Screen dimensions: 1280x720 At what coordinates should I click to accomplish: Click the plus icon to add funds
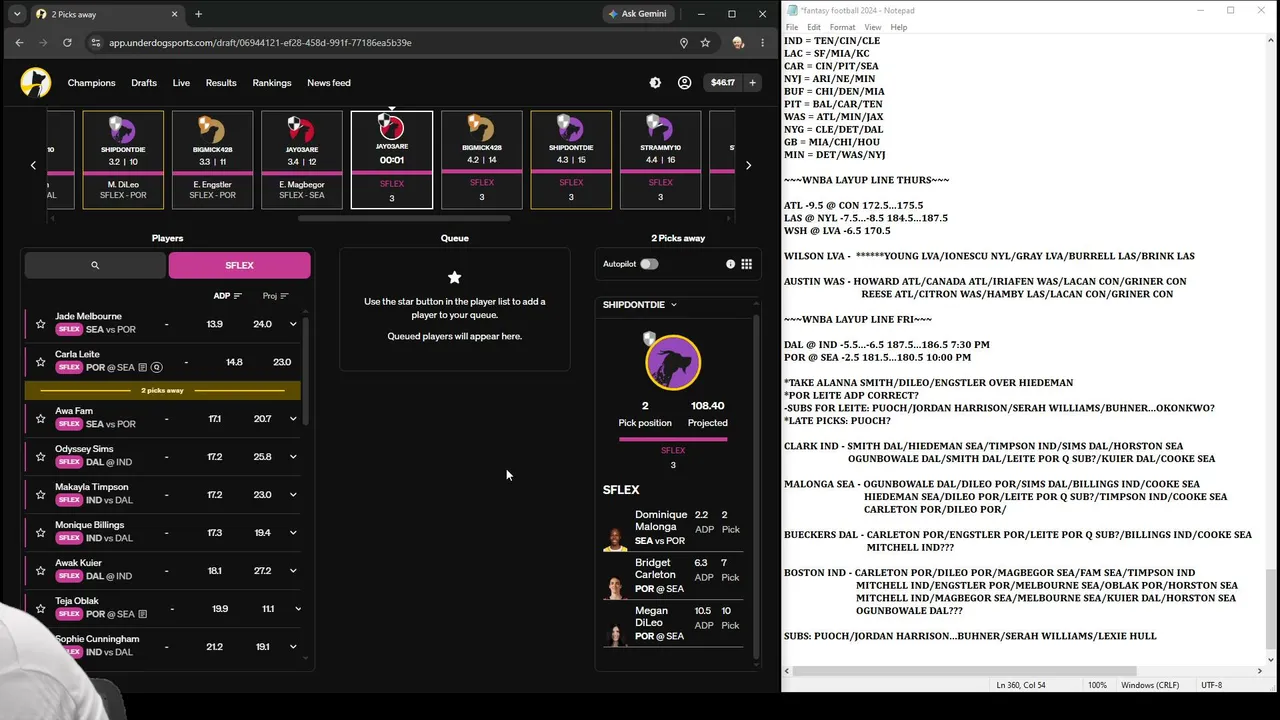(752, 83)
